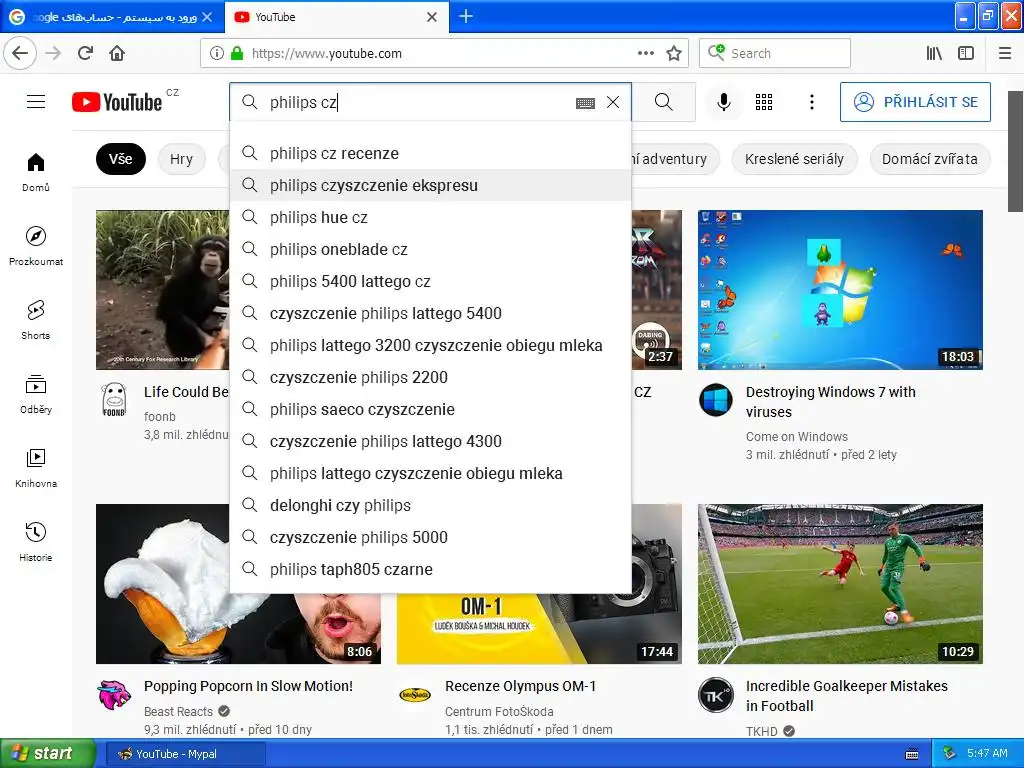Click the chimpanzee video thumbnail

coord(163,290)
